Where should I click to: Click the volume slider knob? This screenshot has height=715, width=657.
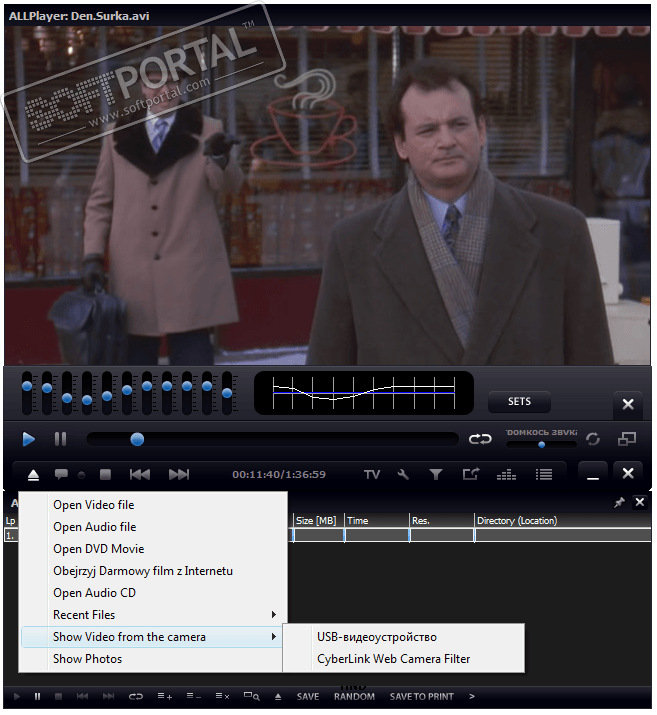click(543, 446)
